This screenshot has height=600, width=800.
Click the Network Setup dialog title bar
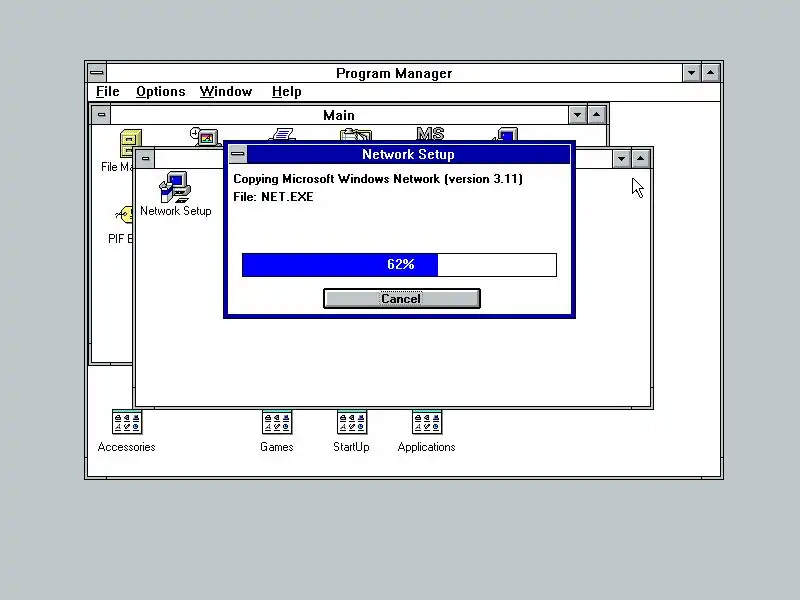[x=408, y=154]
